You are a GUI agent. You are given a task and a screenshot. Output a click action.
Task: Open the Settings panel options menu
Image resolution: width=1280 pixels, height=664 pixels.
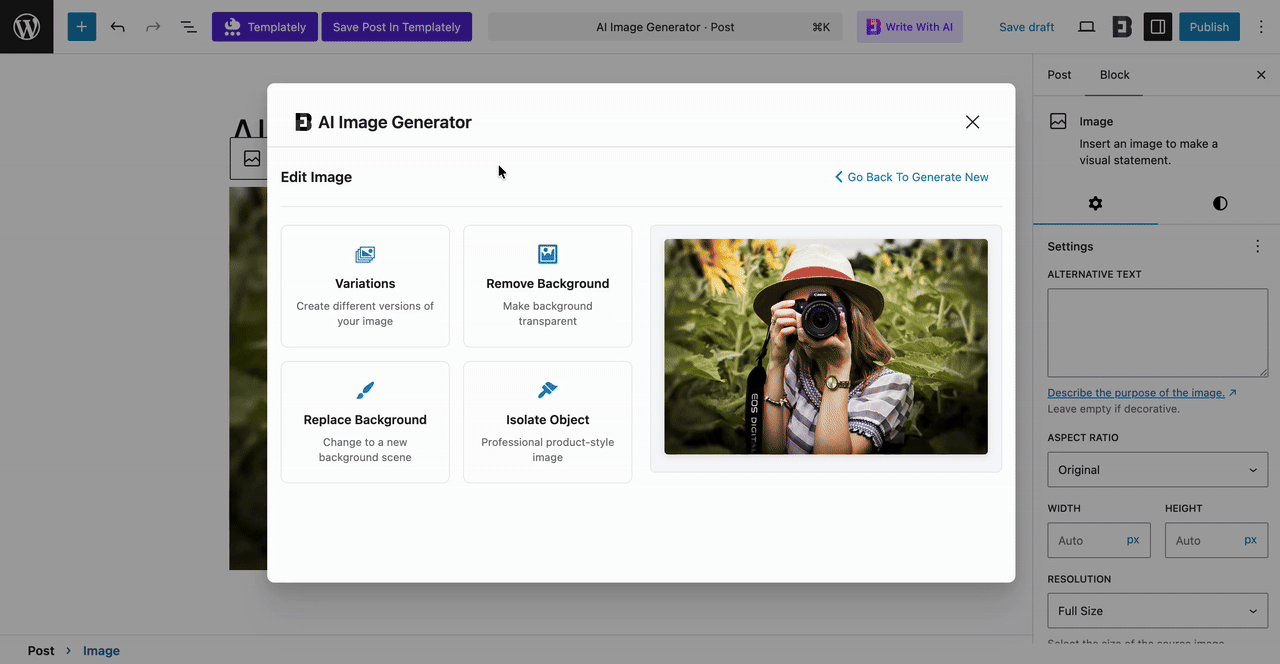[x=1258, y=246]
